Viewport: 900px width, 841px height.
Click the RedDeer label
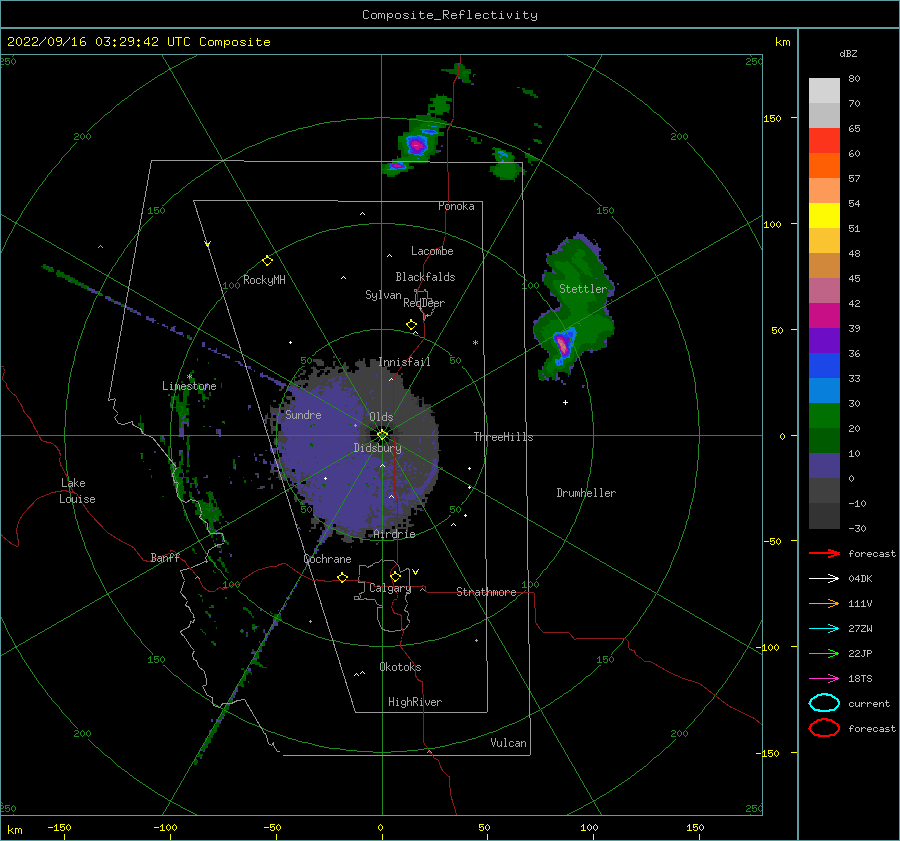424,303
